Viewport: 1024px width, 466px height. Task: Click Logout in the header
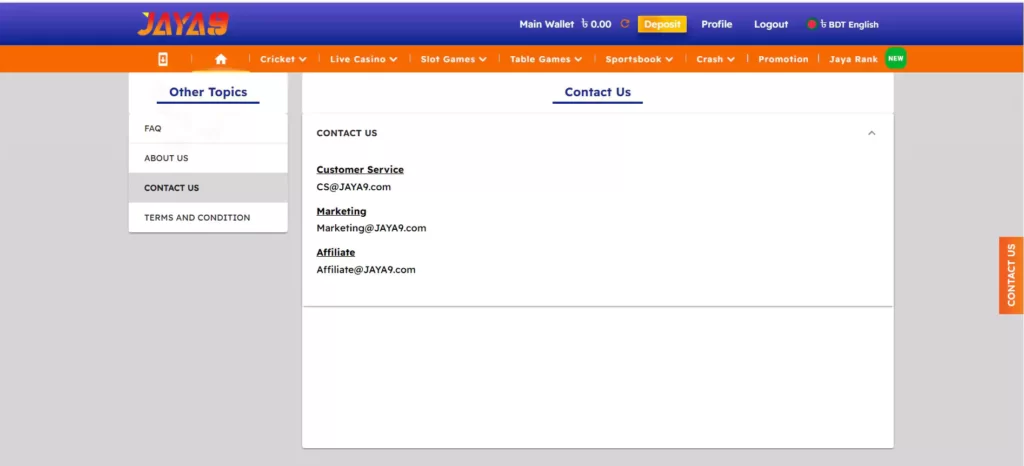(x=771, y=24)
